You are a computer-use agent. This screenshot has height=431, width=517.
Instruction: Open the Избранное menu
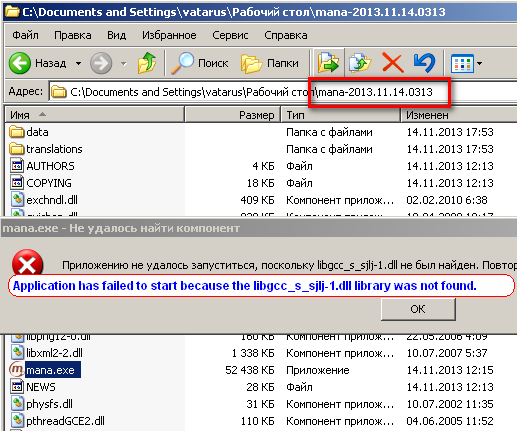coord(169,35)
